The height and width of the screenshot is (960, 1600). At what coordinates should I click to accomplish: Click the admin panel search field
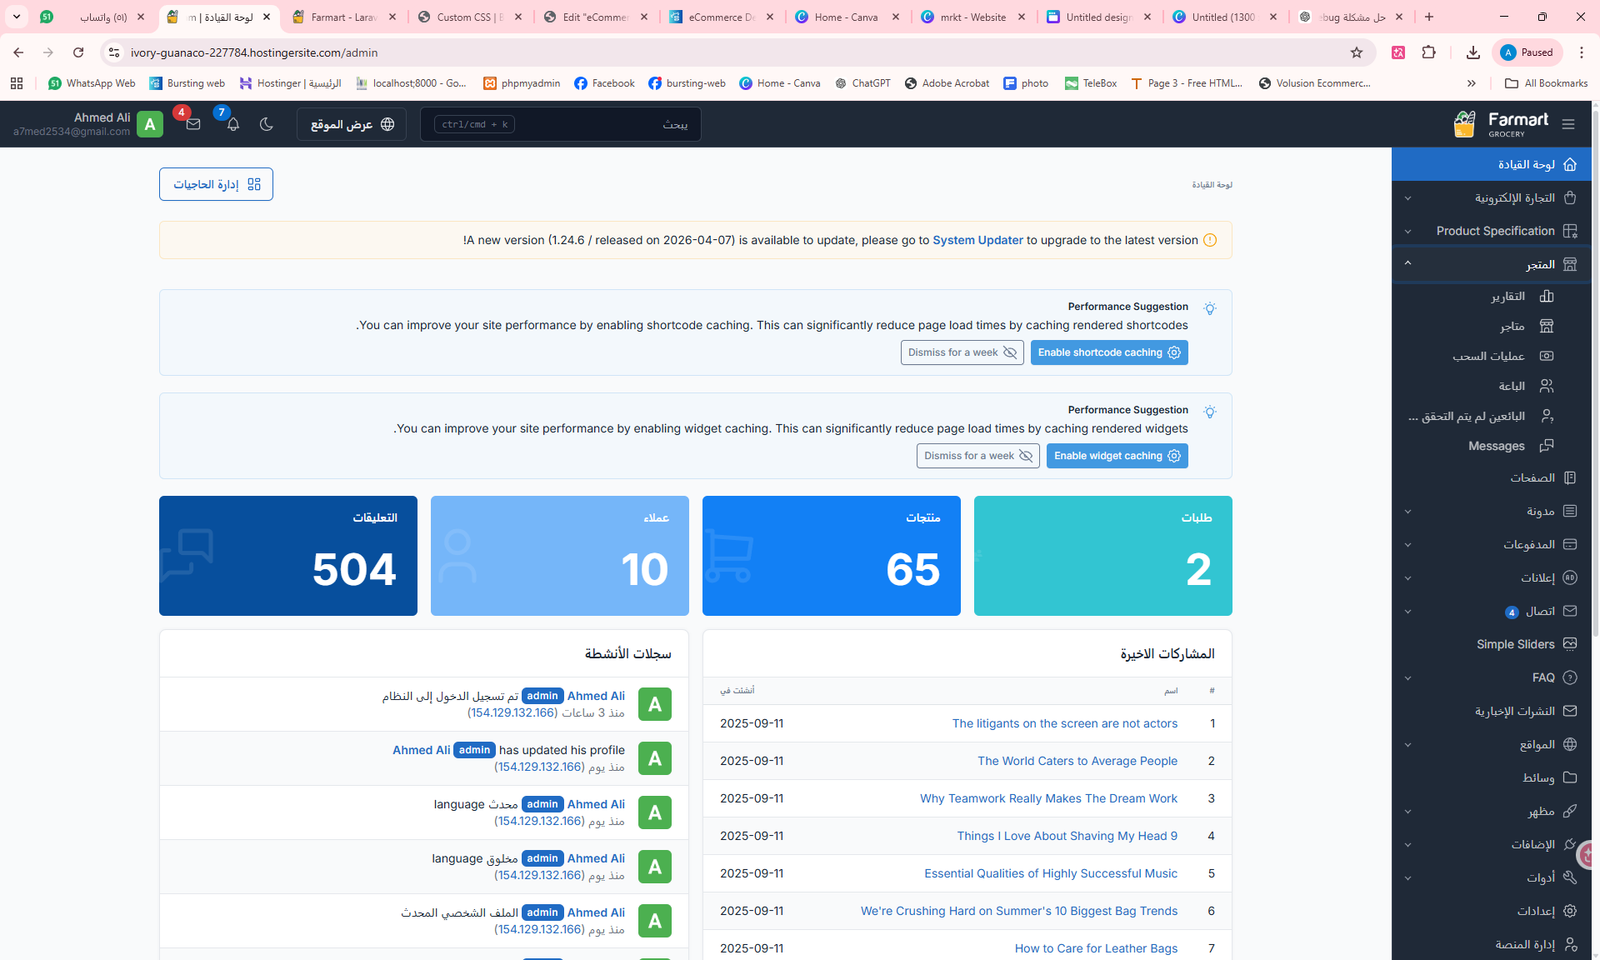[560, 124]
